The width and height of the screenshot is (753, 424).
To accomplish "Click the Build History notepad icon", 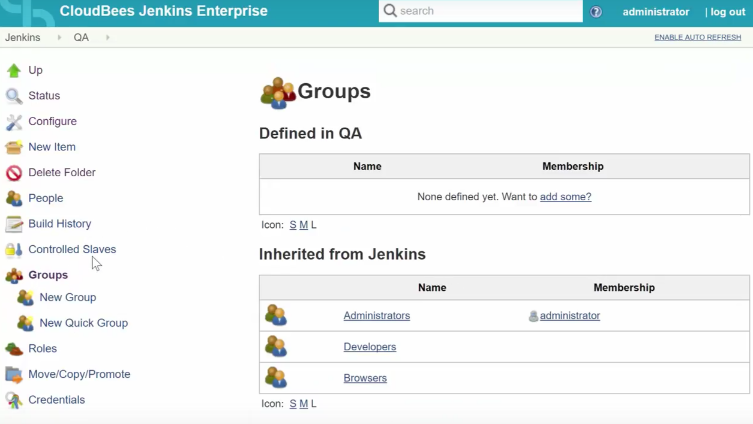I will click(x=13, y=224).
